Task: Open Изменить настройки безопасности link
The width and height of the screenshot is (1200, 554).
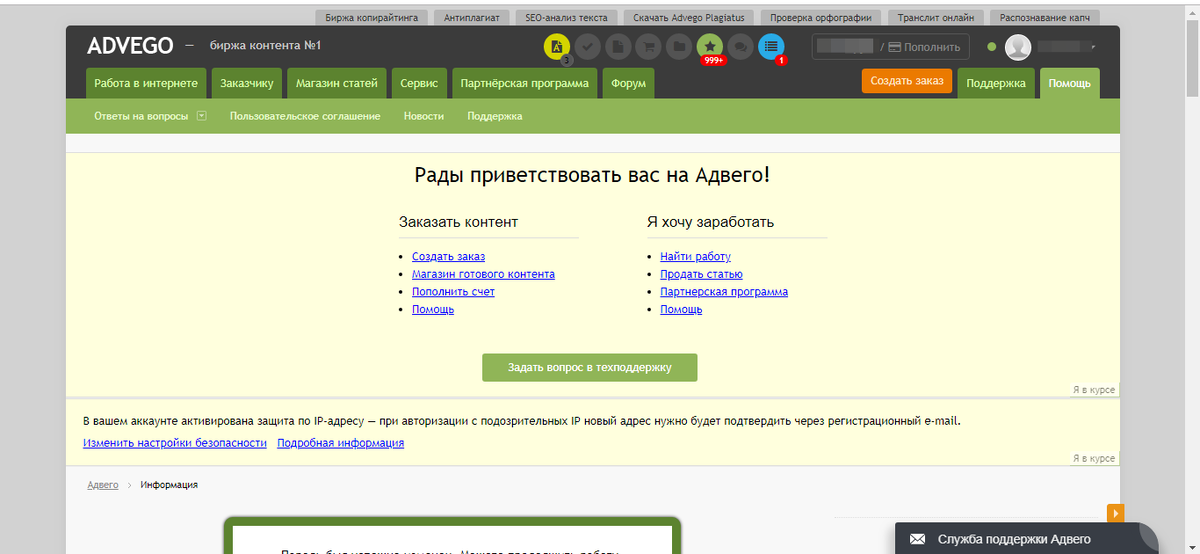Action: coord(175,443)
